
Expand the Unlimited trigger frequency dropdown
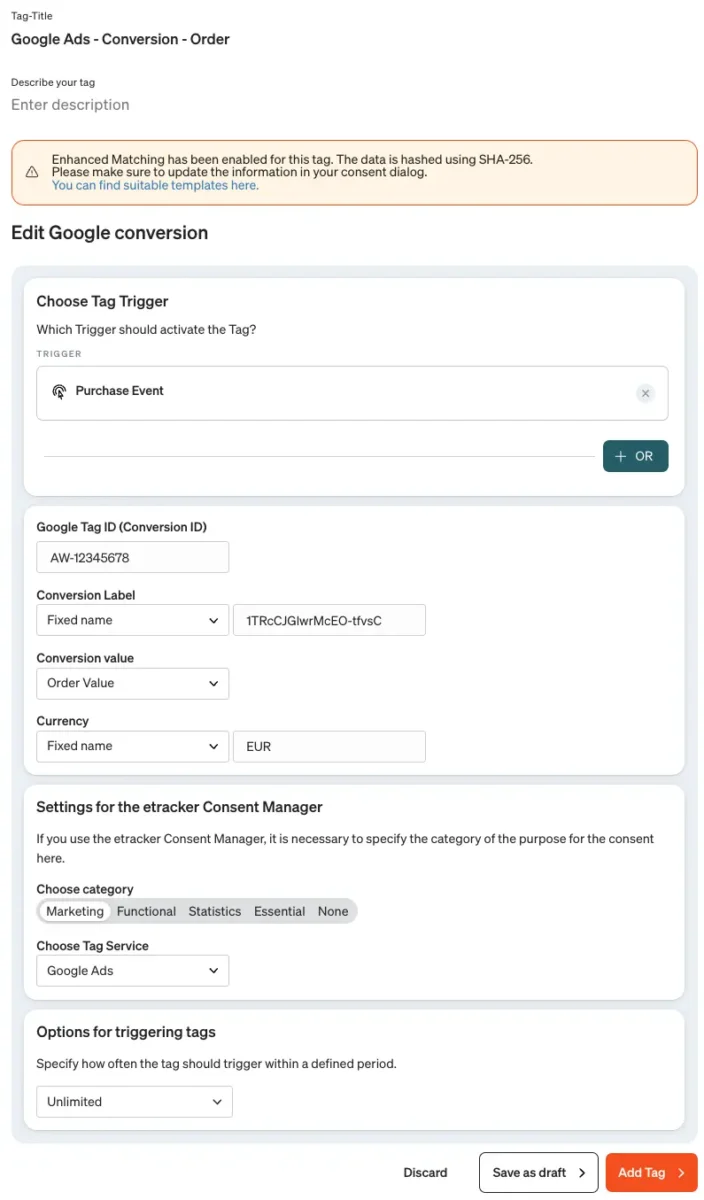tap(135, 1102)
